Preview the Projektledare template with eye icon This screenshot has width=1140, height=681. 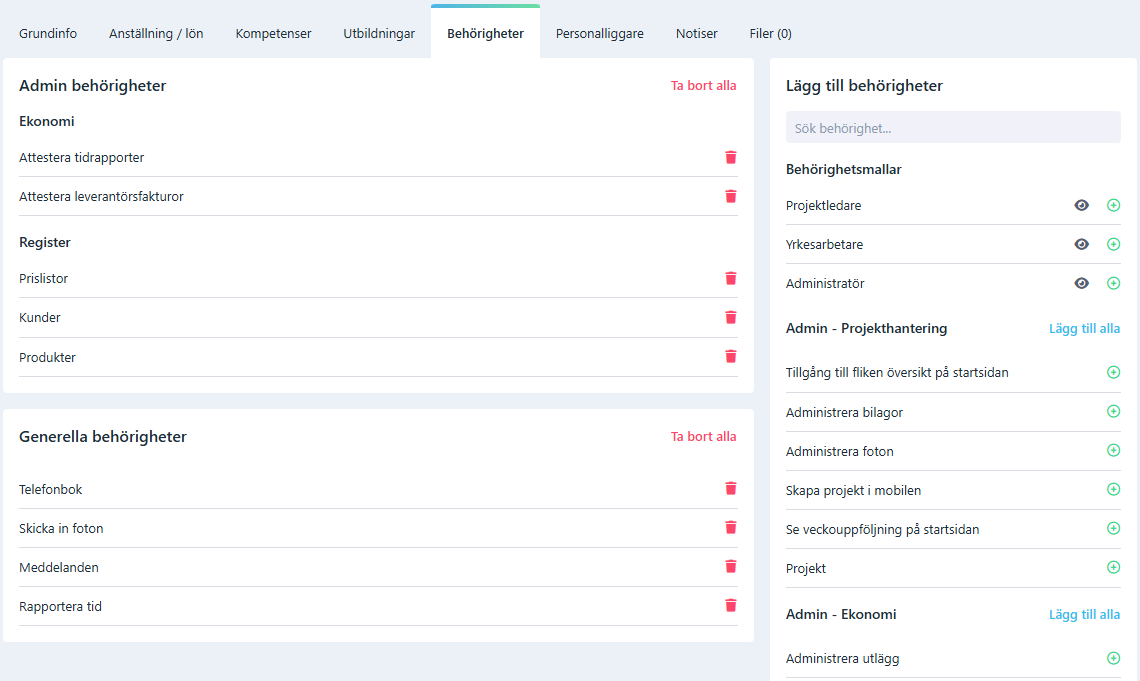[1082, 205]
